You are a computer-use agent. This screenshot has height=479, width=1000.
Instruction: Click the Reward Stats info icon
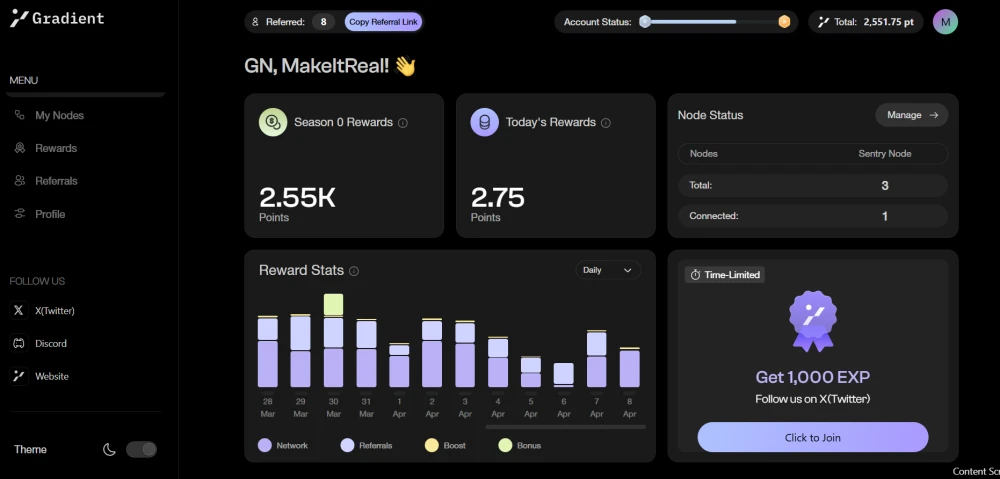[x=354, y=271]
